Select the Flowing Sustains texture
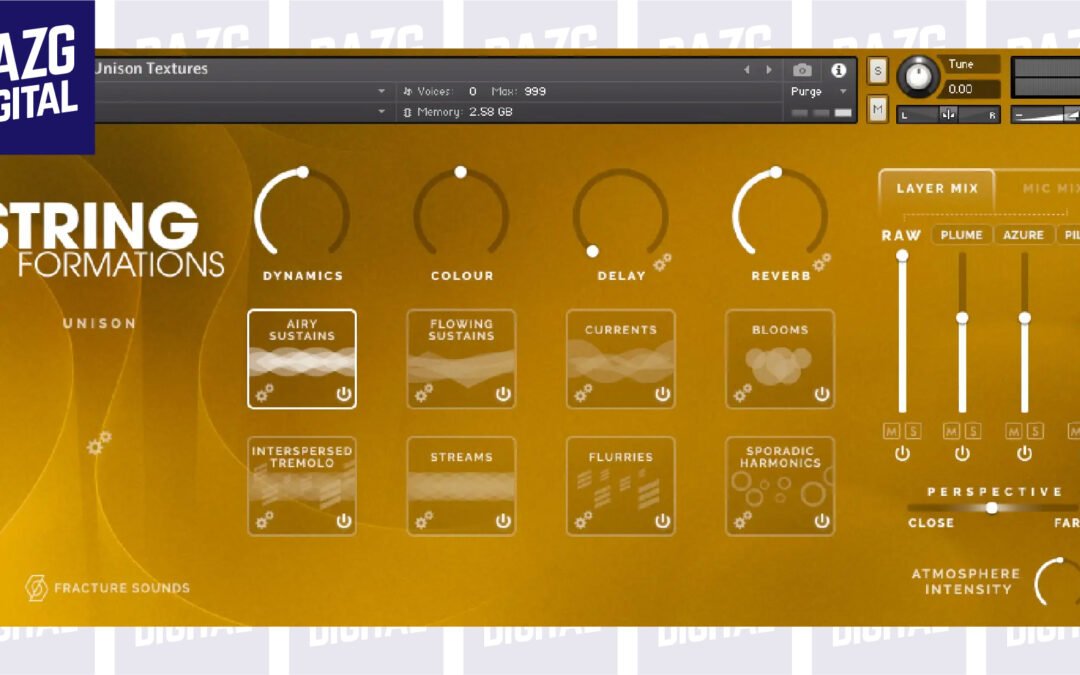 (x=461, y=359)
